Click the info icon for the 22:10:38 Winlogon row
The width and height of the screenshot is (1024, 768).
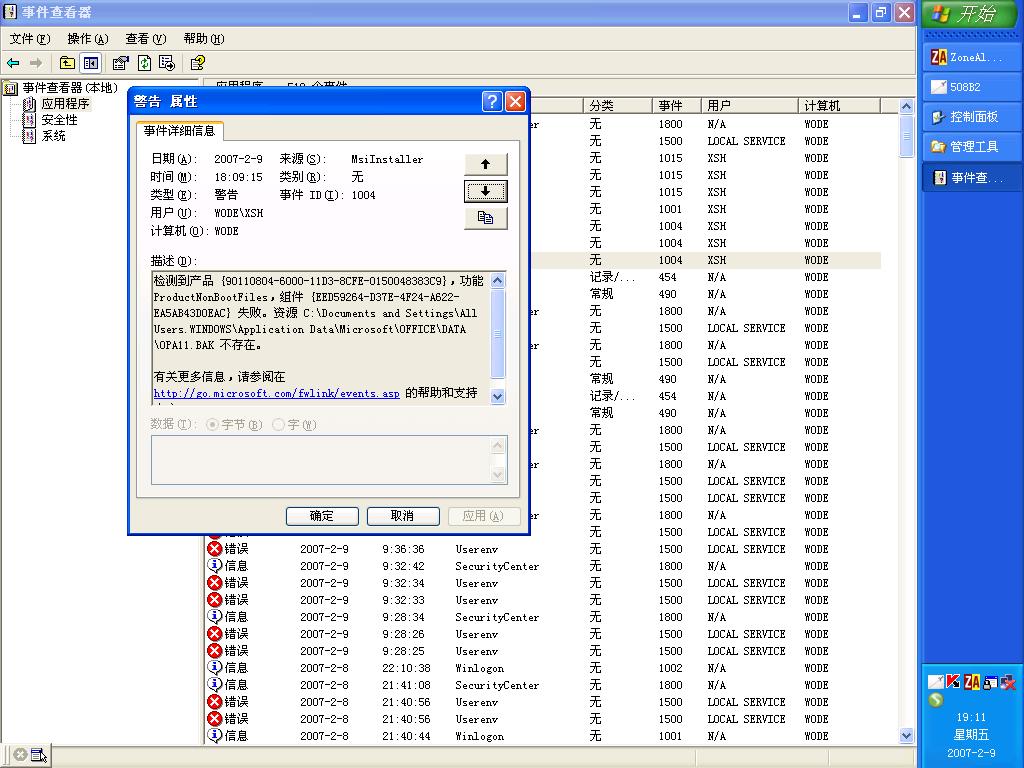click(x=214, y=667)
